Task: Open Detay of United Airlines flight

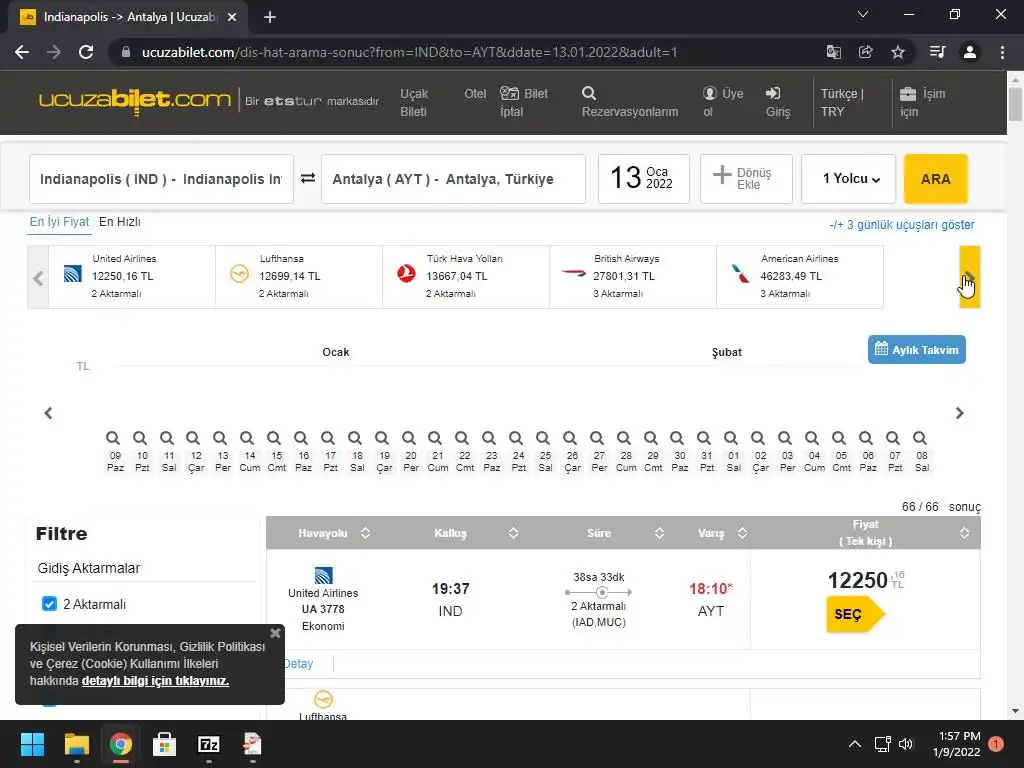Action: 298,664
